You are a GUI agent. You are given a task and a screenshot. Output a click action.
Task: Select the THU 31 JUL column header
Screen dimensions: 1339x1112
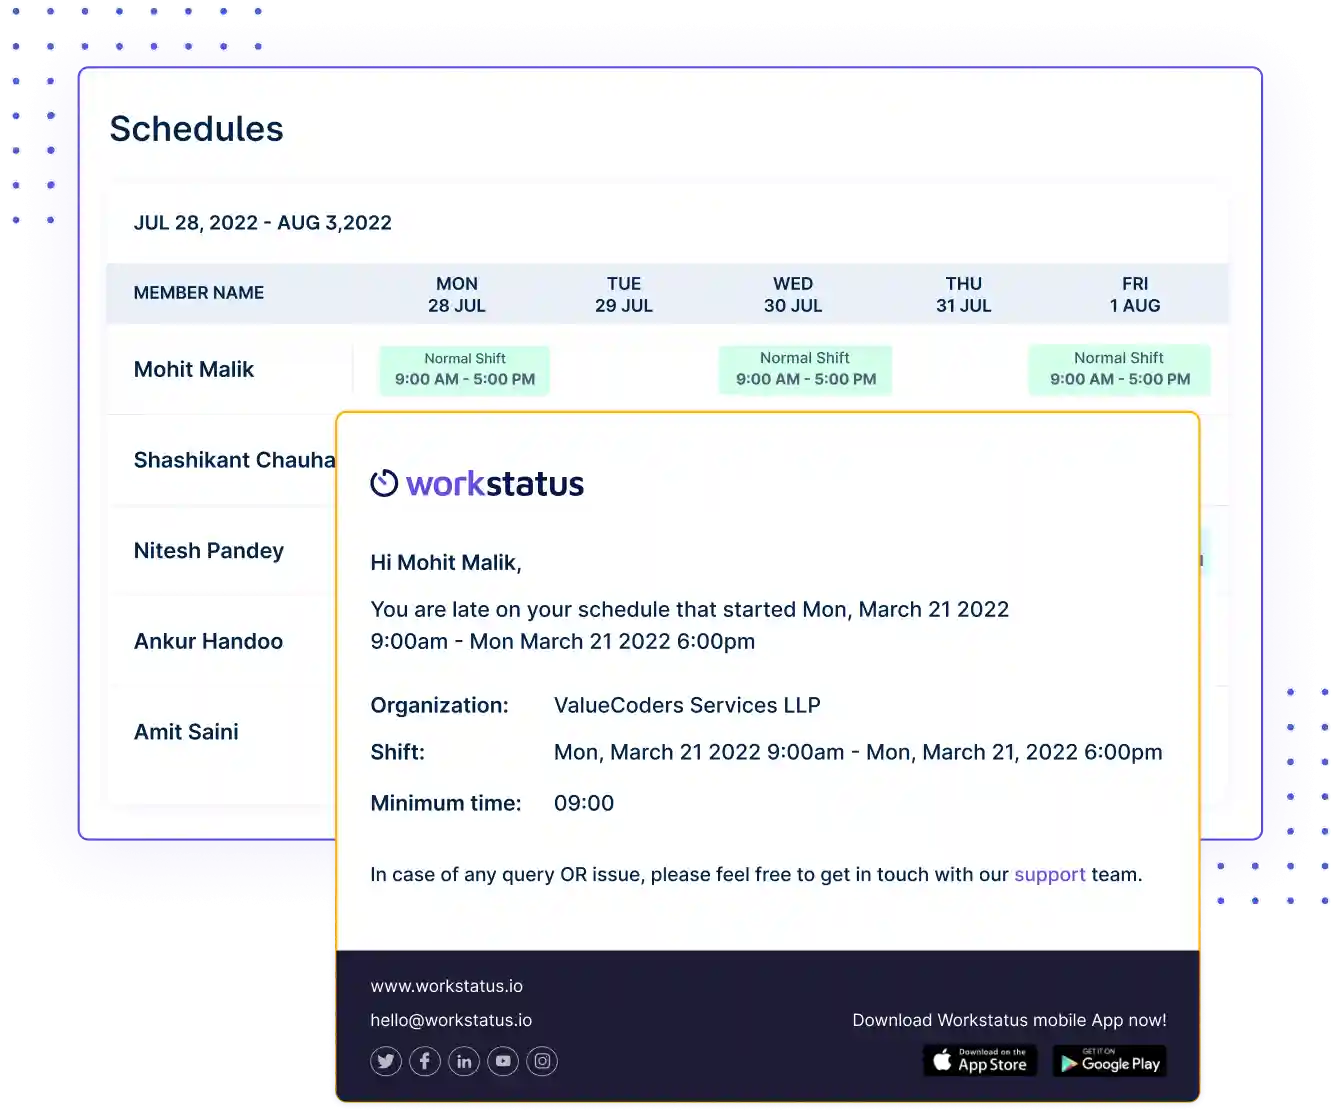click(964, 295)
